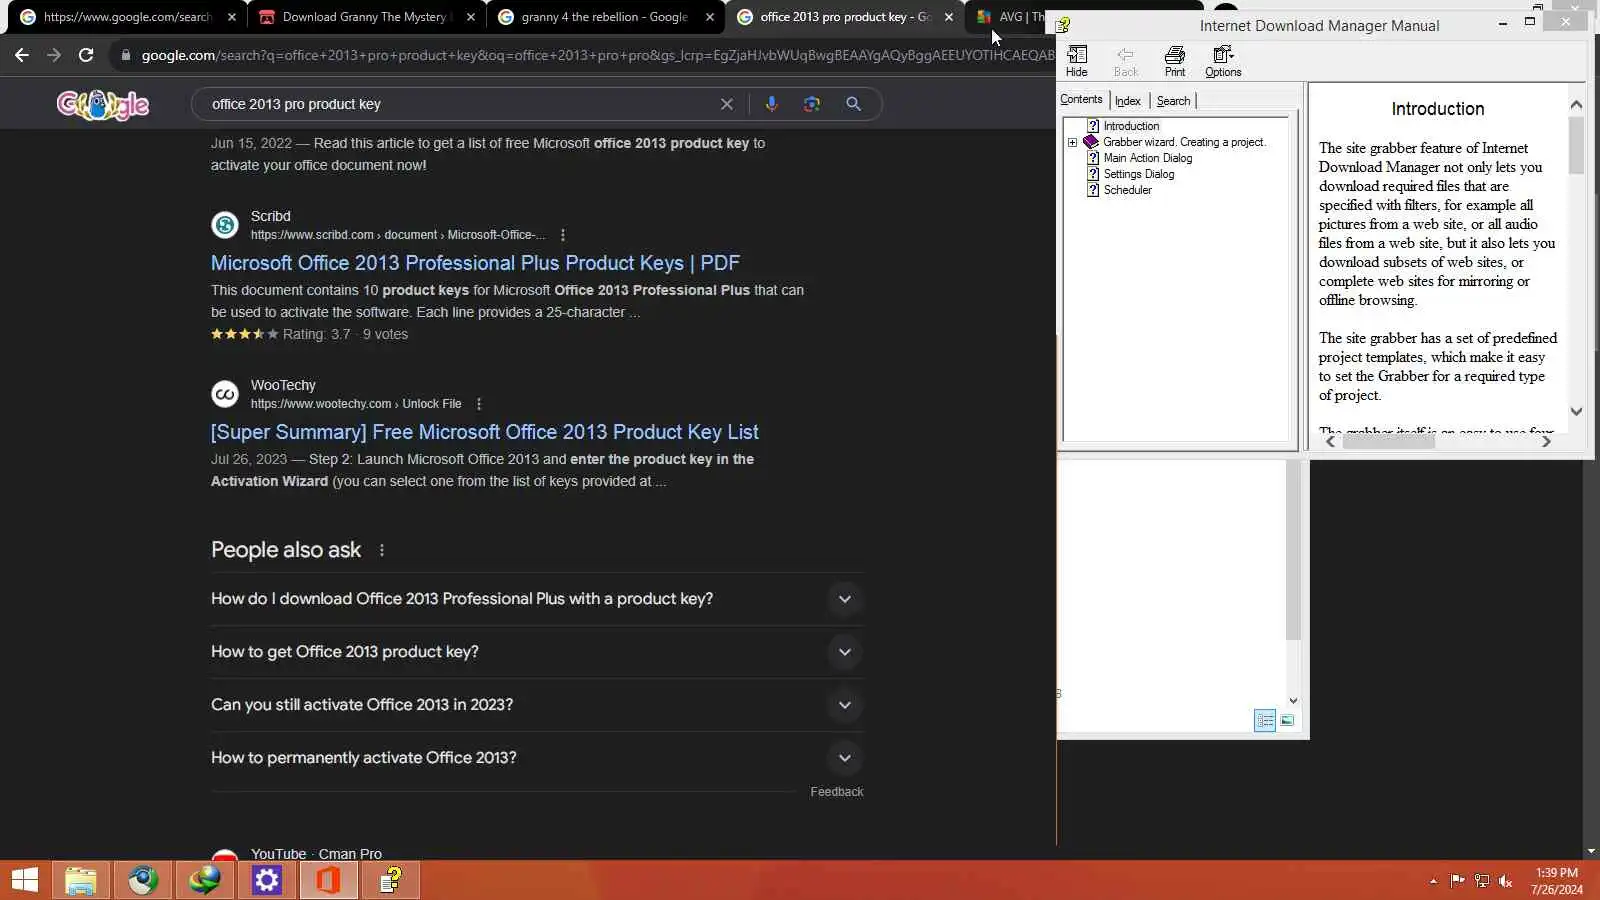The image size is (1600, 900).
Task: Close the 'Download Granny The Mystery' tab
Action: pyautogui.click(x=471, y=17)
